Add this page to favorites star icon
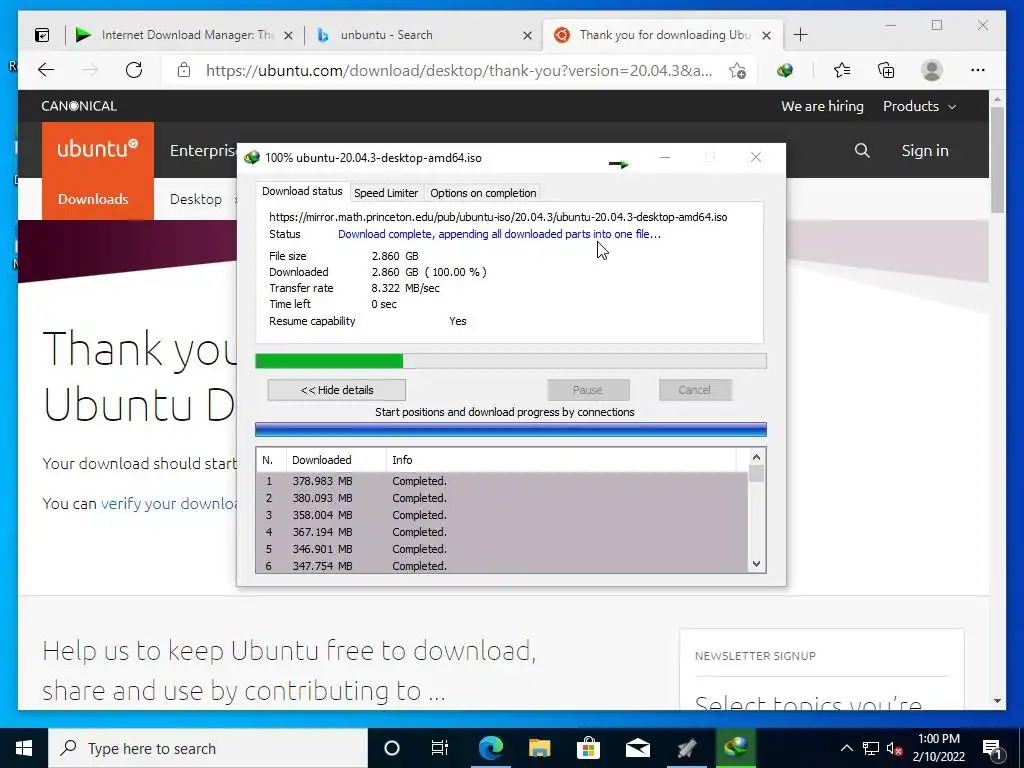 coord(737,70)
